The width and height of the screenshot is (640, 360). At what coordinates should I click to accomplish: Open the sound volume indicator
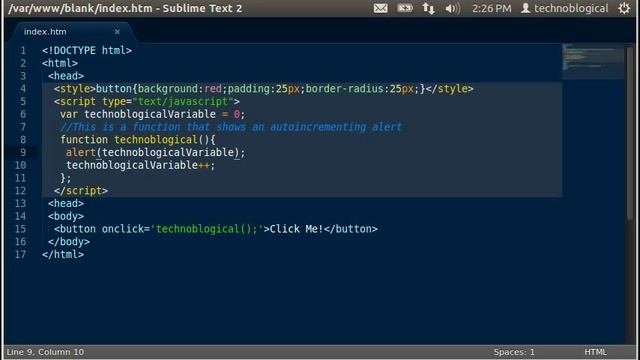tap(452, 8)
